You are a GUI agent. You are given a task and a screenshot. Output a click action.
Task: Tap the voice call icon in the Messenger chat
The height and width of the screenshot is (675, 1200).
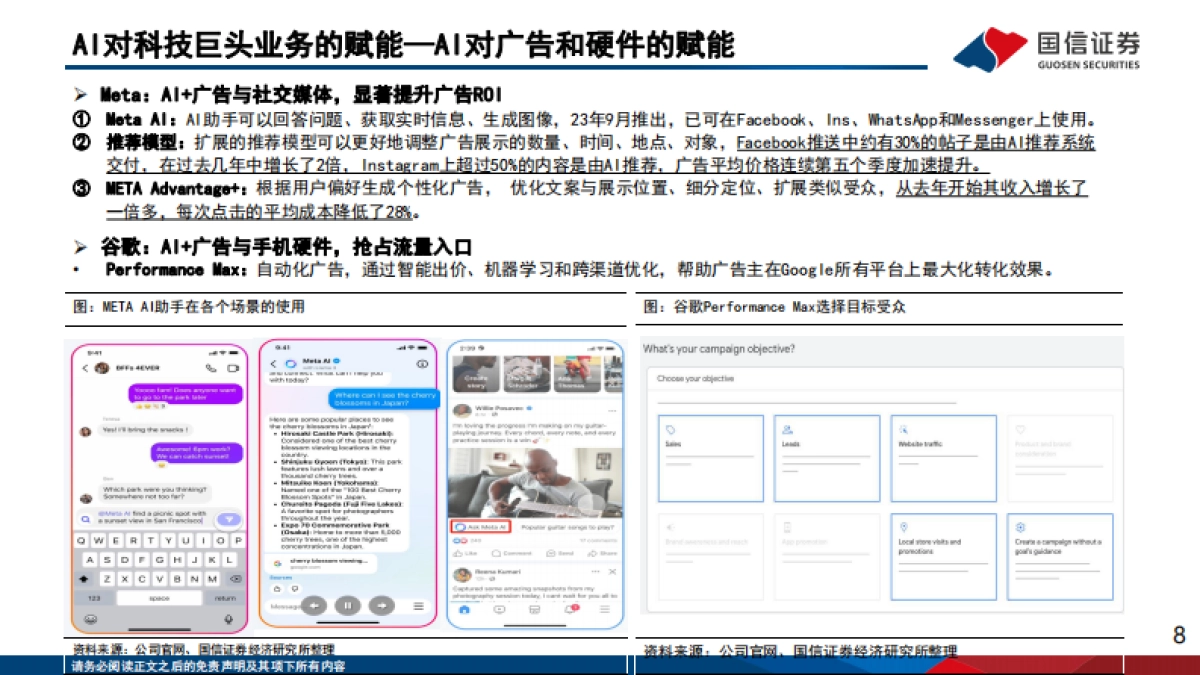(210, 368)
